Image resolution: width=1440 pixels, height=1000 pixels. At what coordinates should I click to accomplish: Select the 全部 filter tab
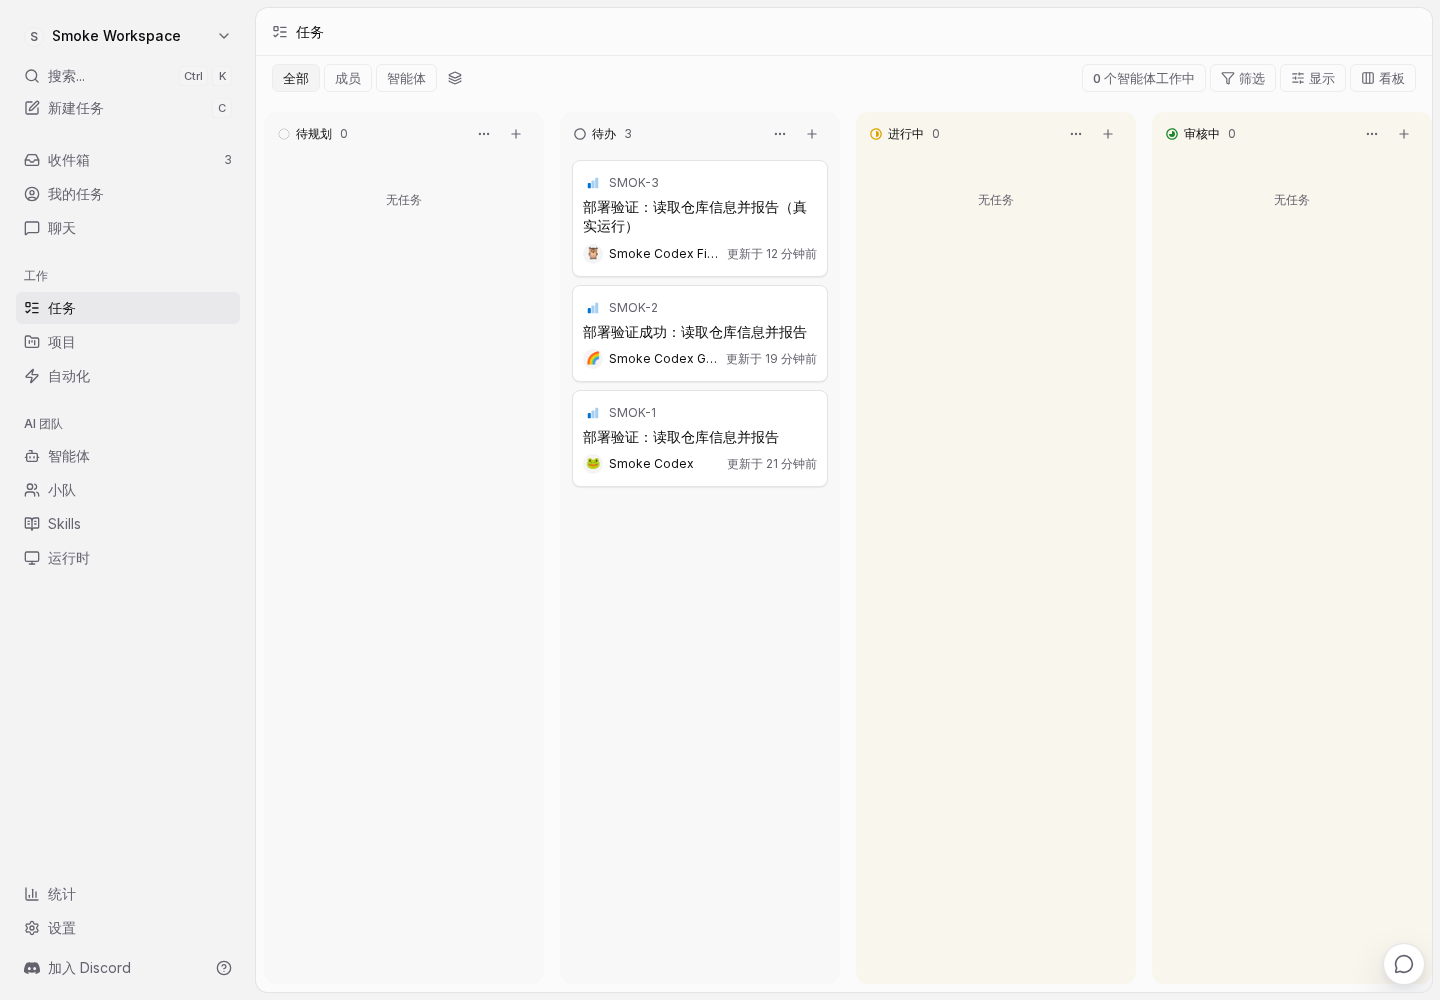tap(296, 78)
